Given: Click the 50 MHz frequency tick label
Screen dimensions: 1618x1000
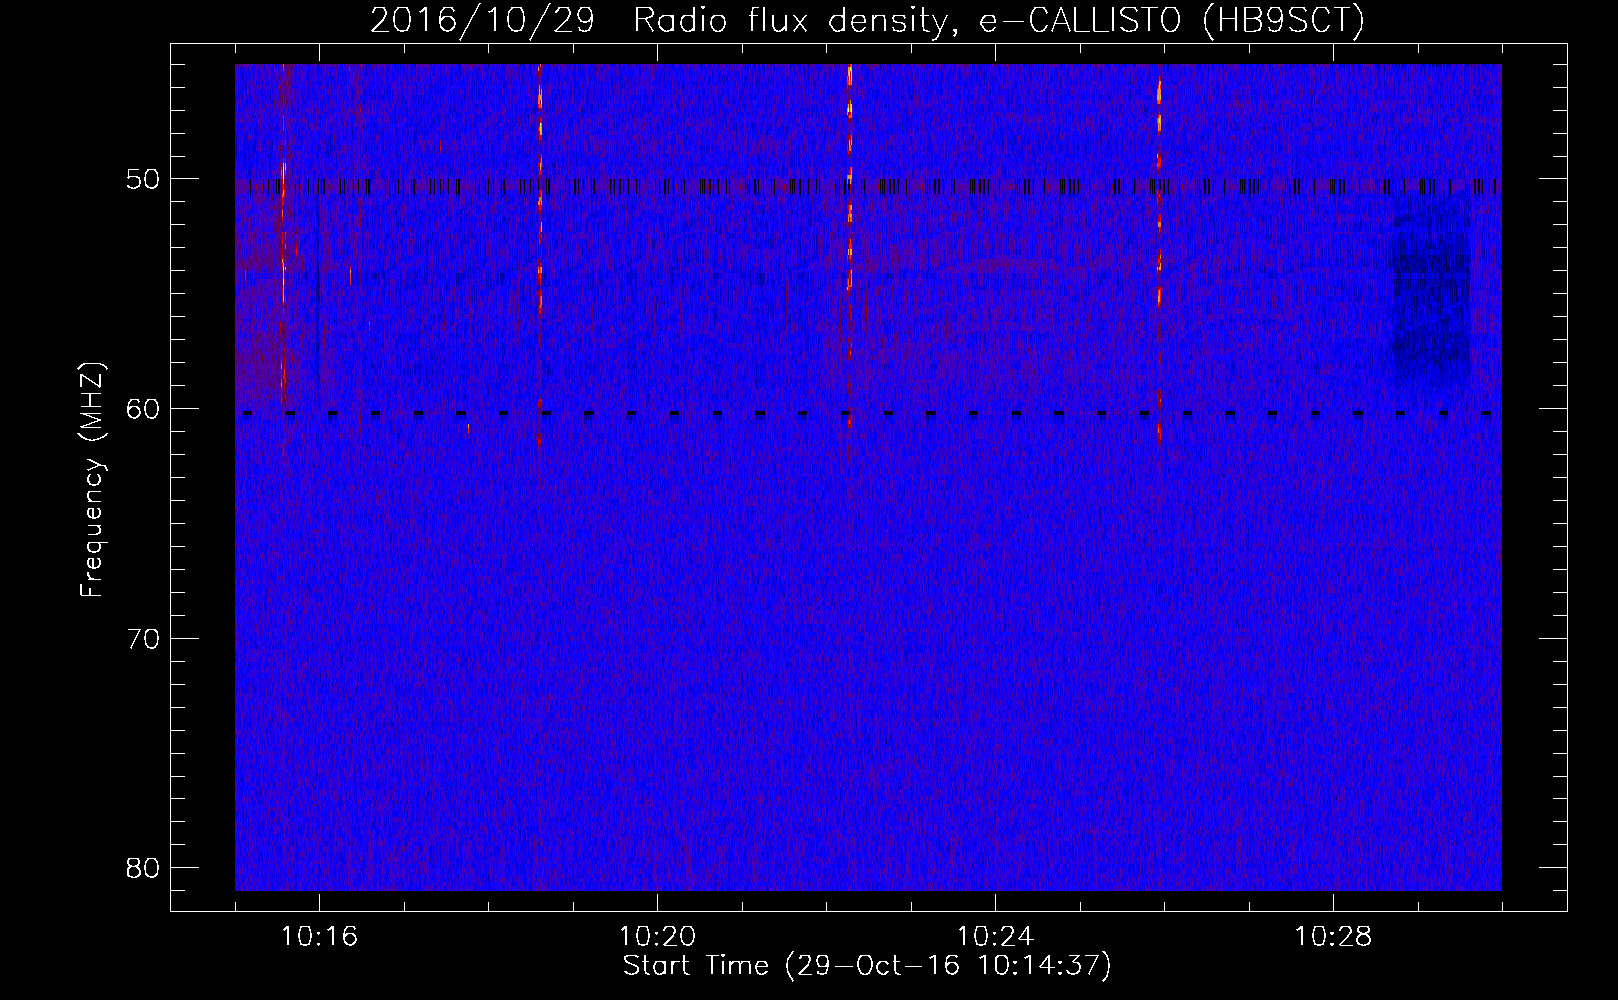Looking at the screenshot, I should tap(143, 180).
